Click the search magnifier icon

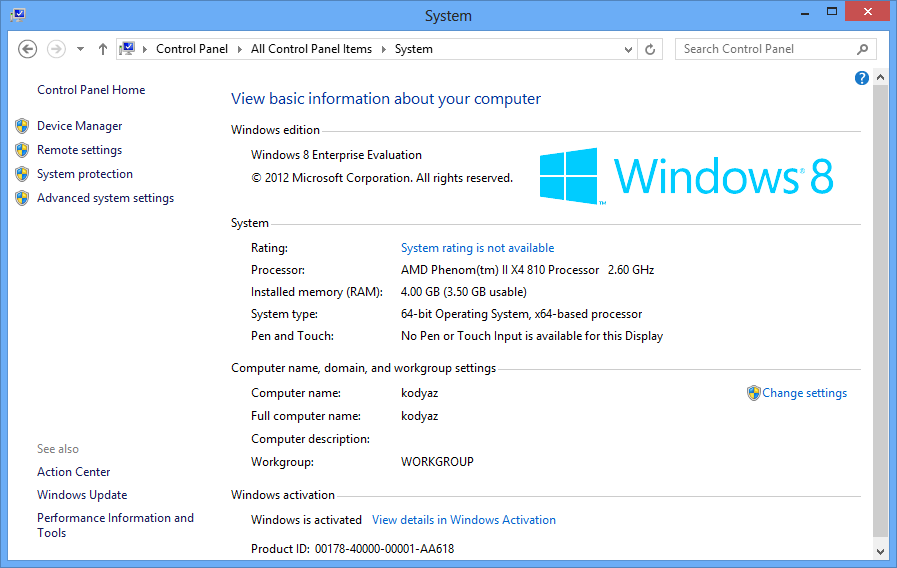coord(863,49)
